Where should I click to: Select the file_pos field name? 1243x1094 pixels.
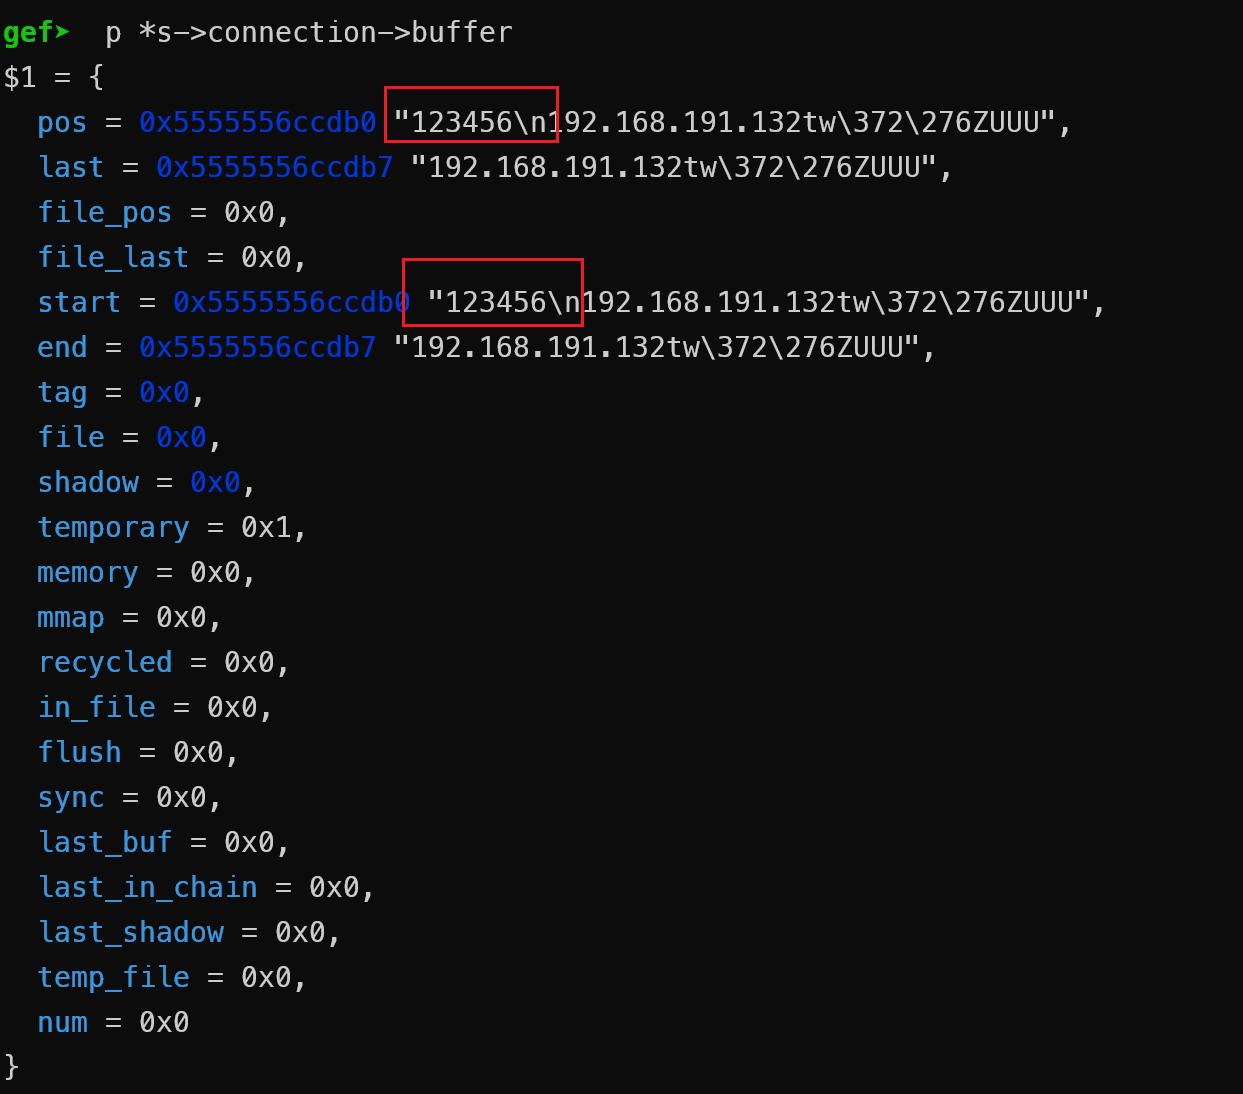click(105, 212)
